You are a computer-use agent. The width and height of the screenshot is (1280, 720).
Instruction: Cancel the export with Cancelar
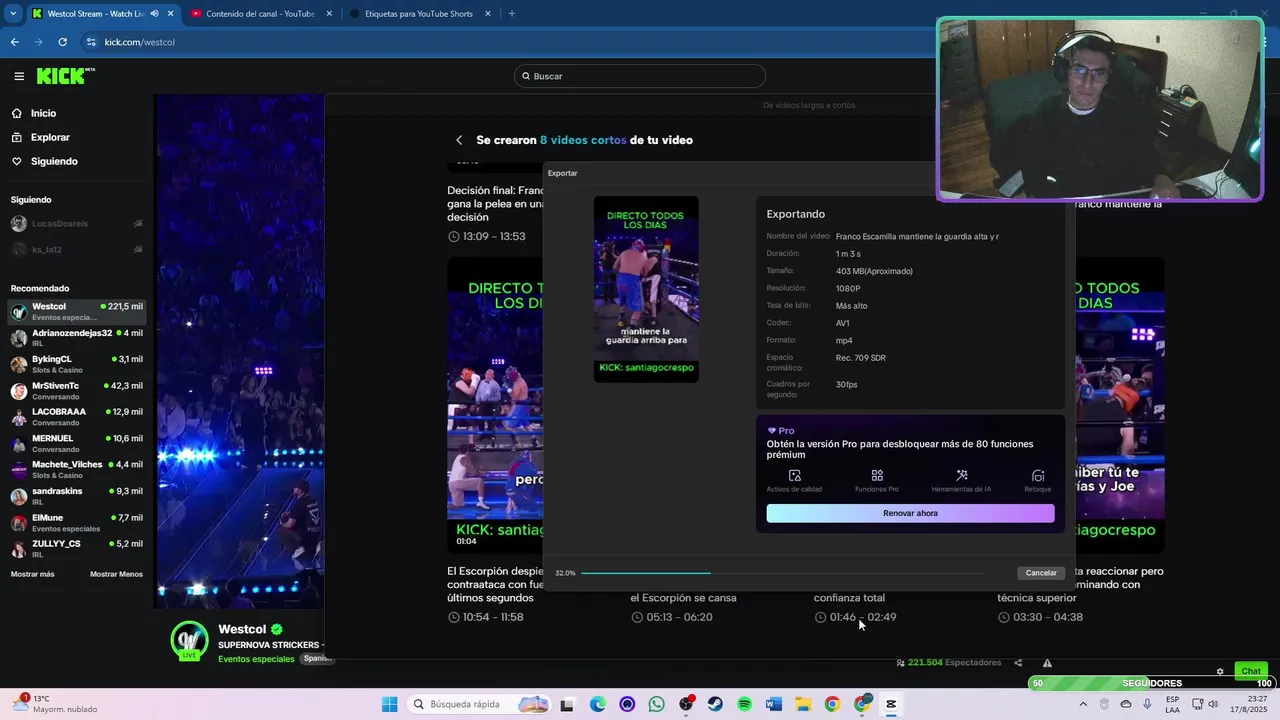(x=1041, y=573)
